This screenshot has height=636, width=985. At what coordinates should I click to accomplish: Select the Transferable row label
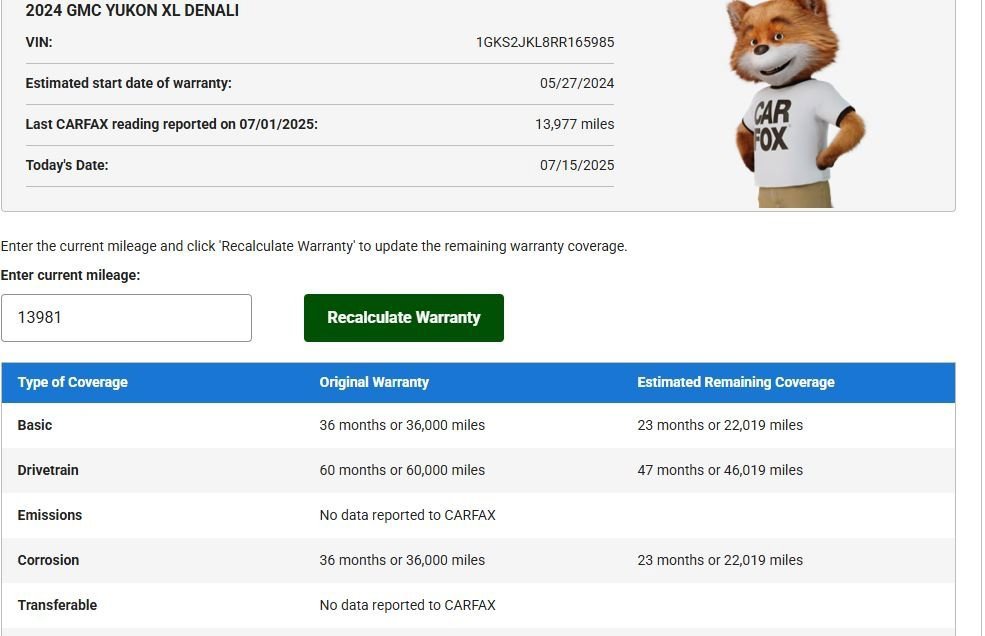point(57,605)
